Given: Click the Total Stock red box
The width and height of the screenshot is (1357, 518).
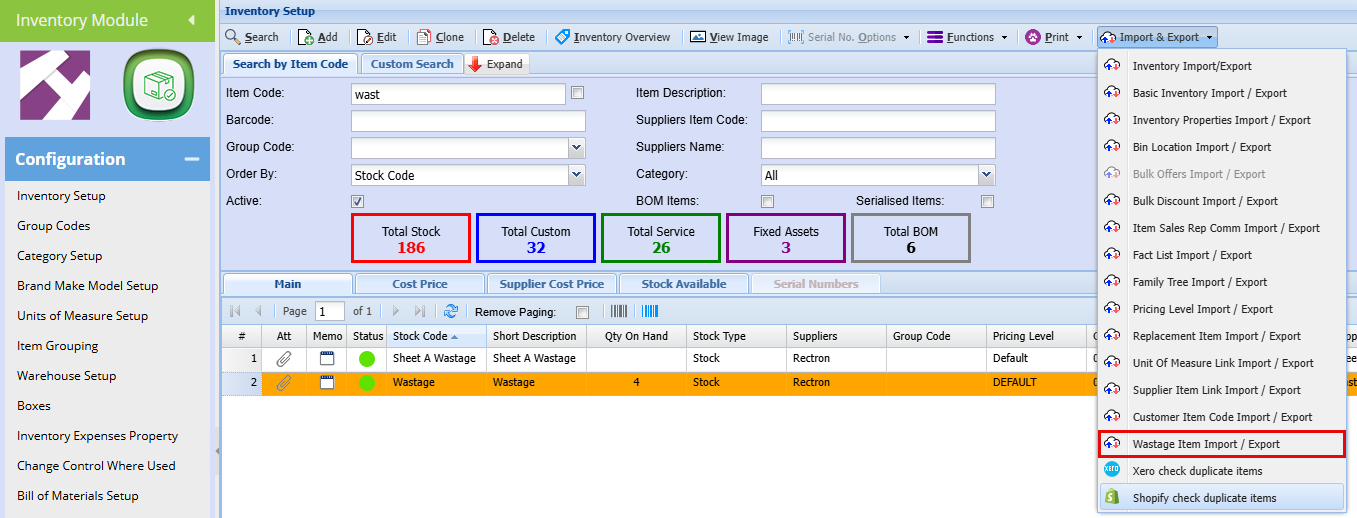Looking at the screenshot, I should [x=411, y=238].
